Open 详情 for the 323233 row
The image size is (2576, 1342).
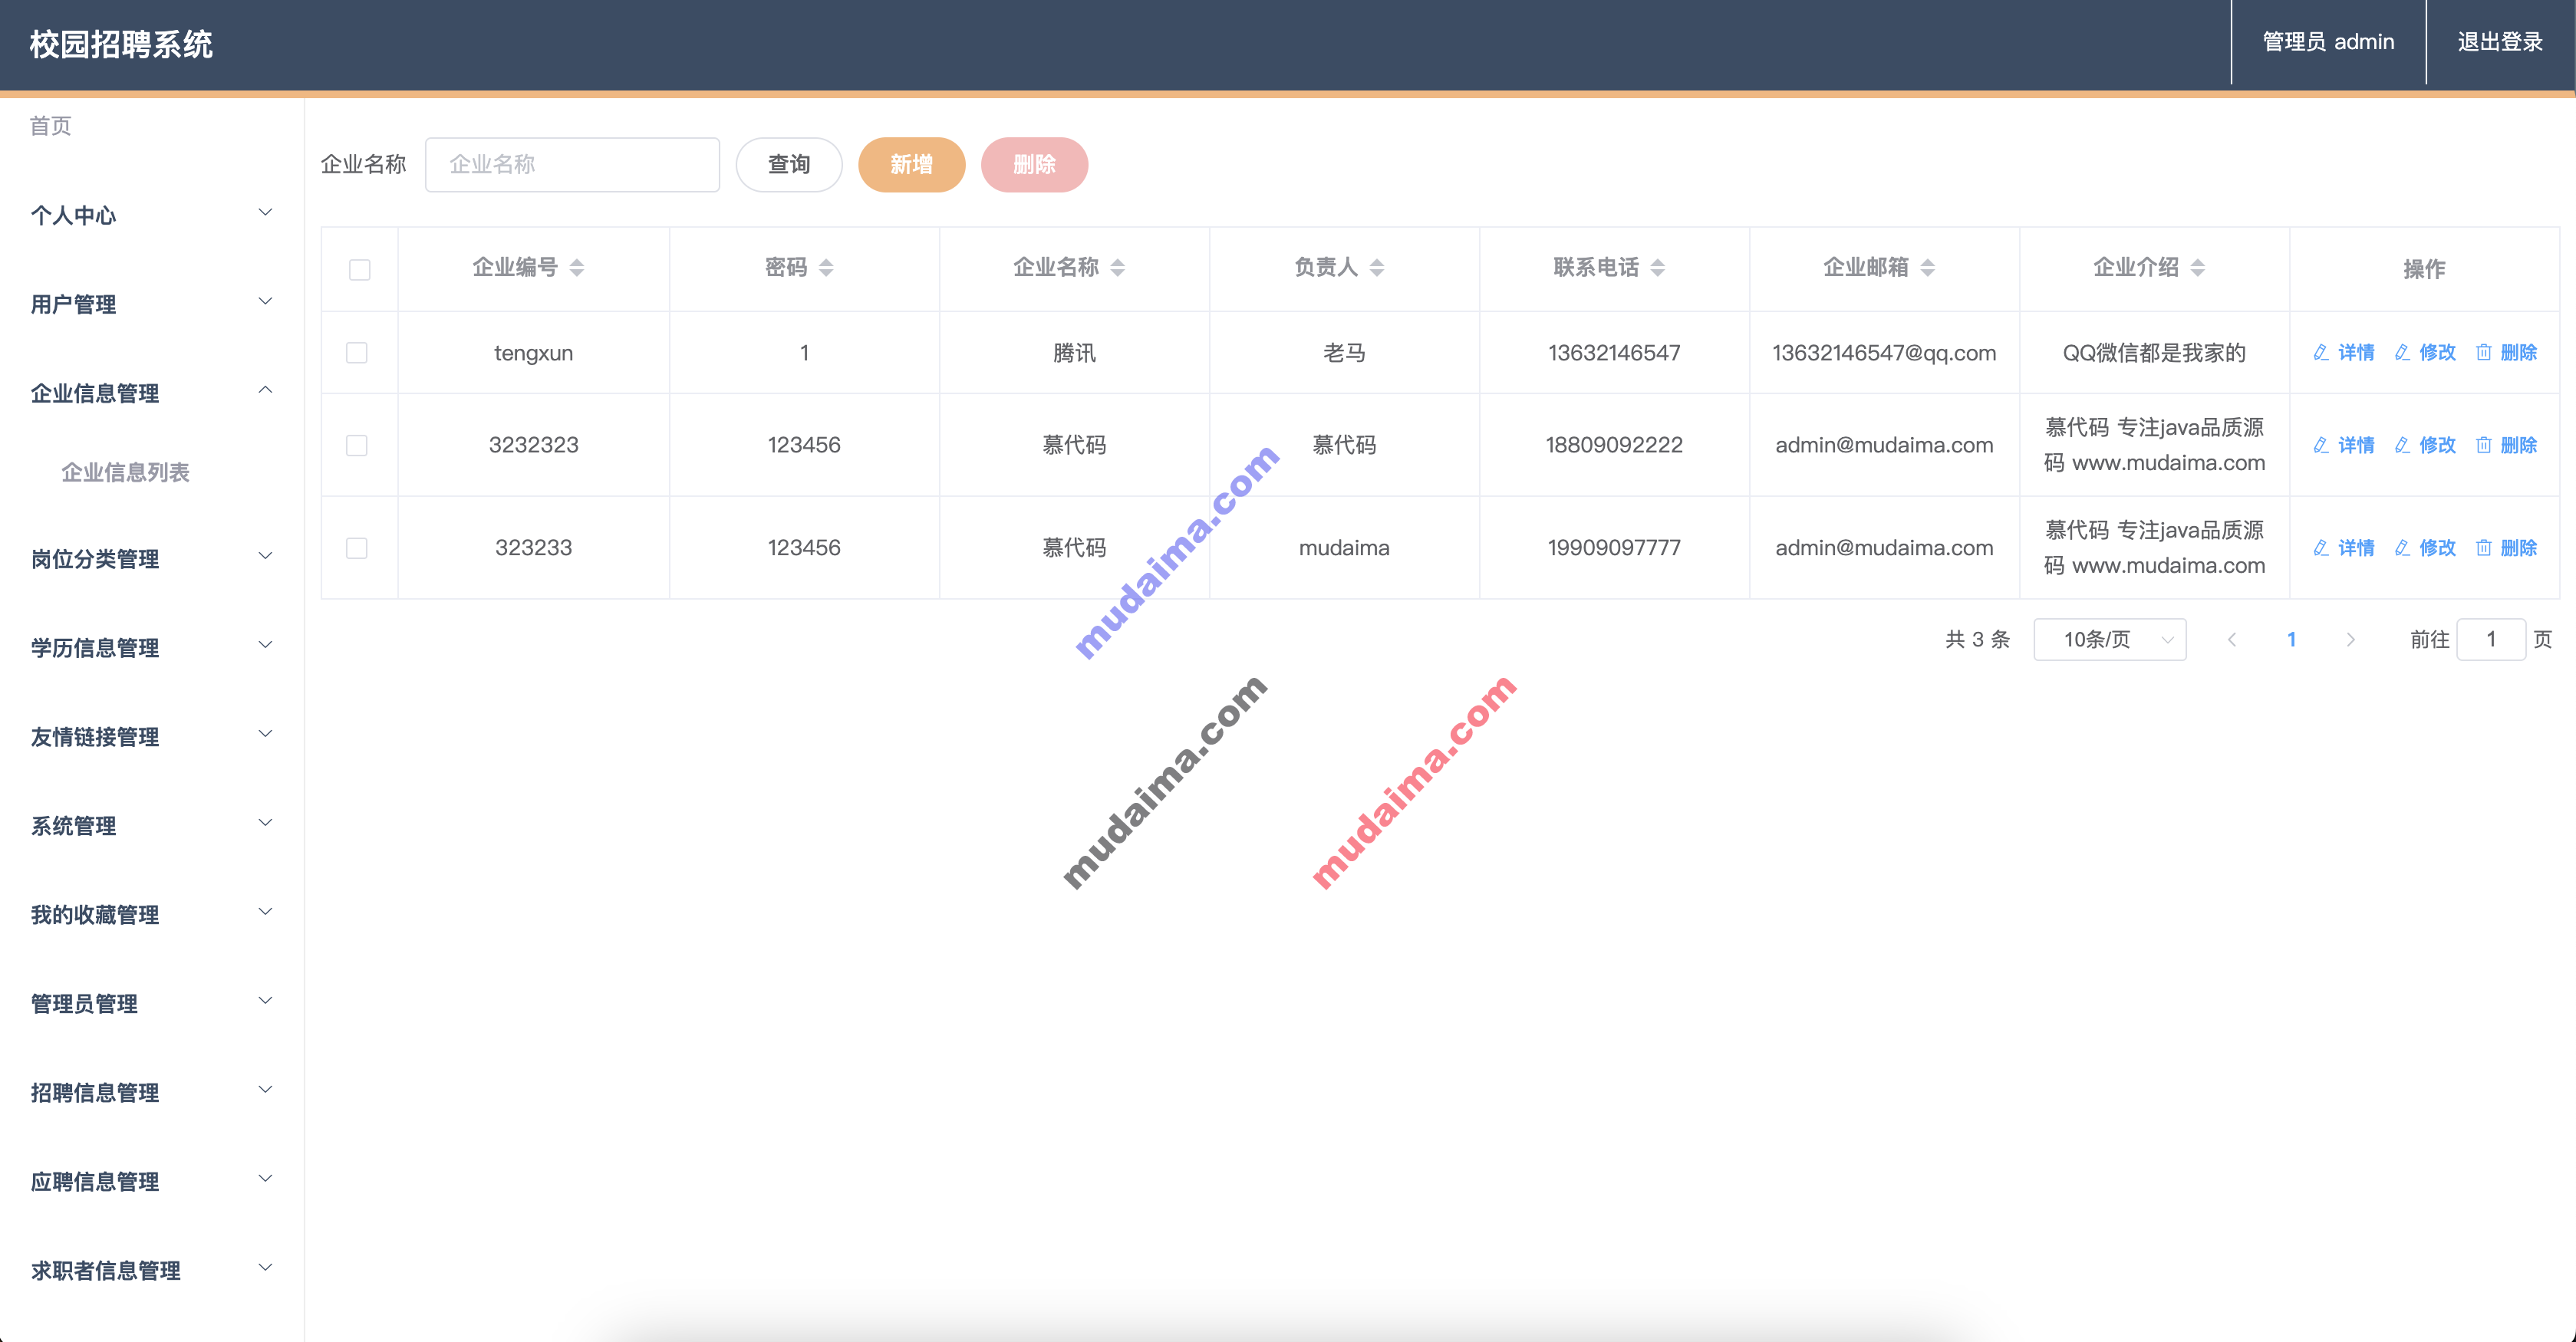[2344, 548]
